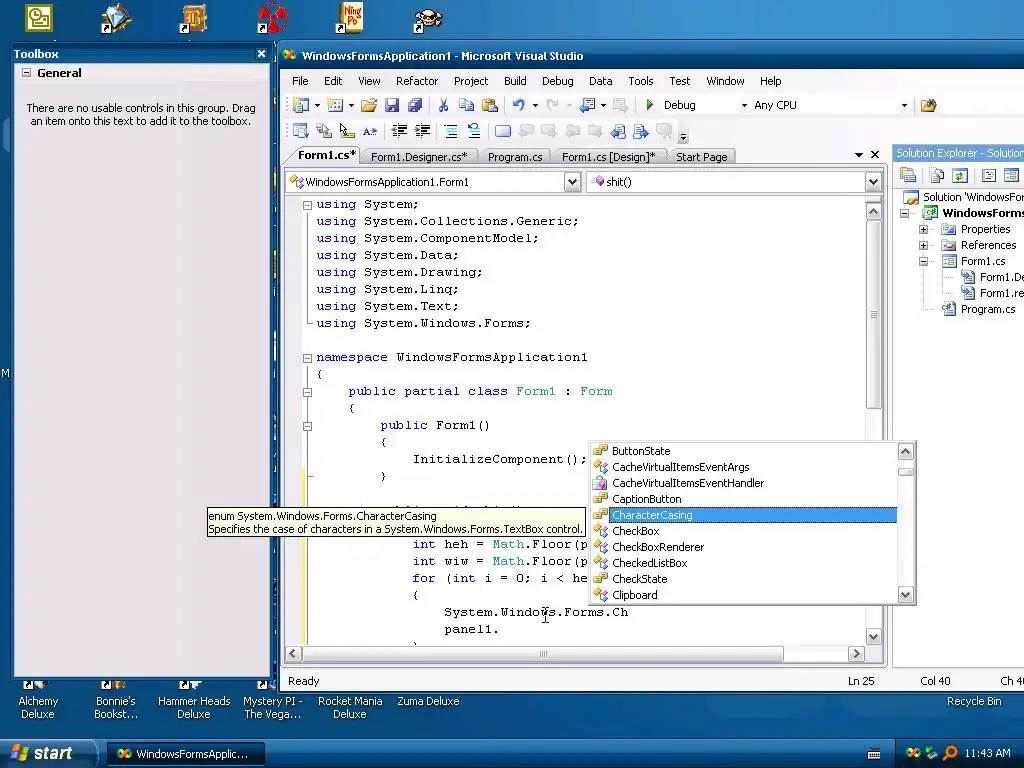Open the Build menu

pos(515,81)
